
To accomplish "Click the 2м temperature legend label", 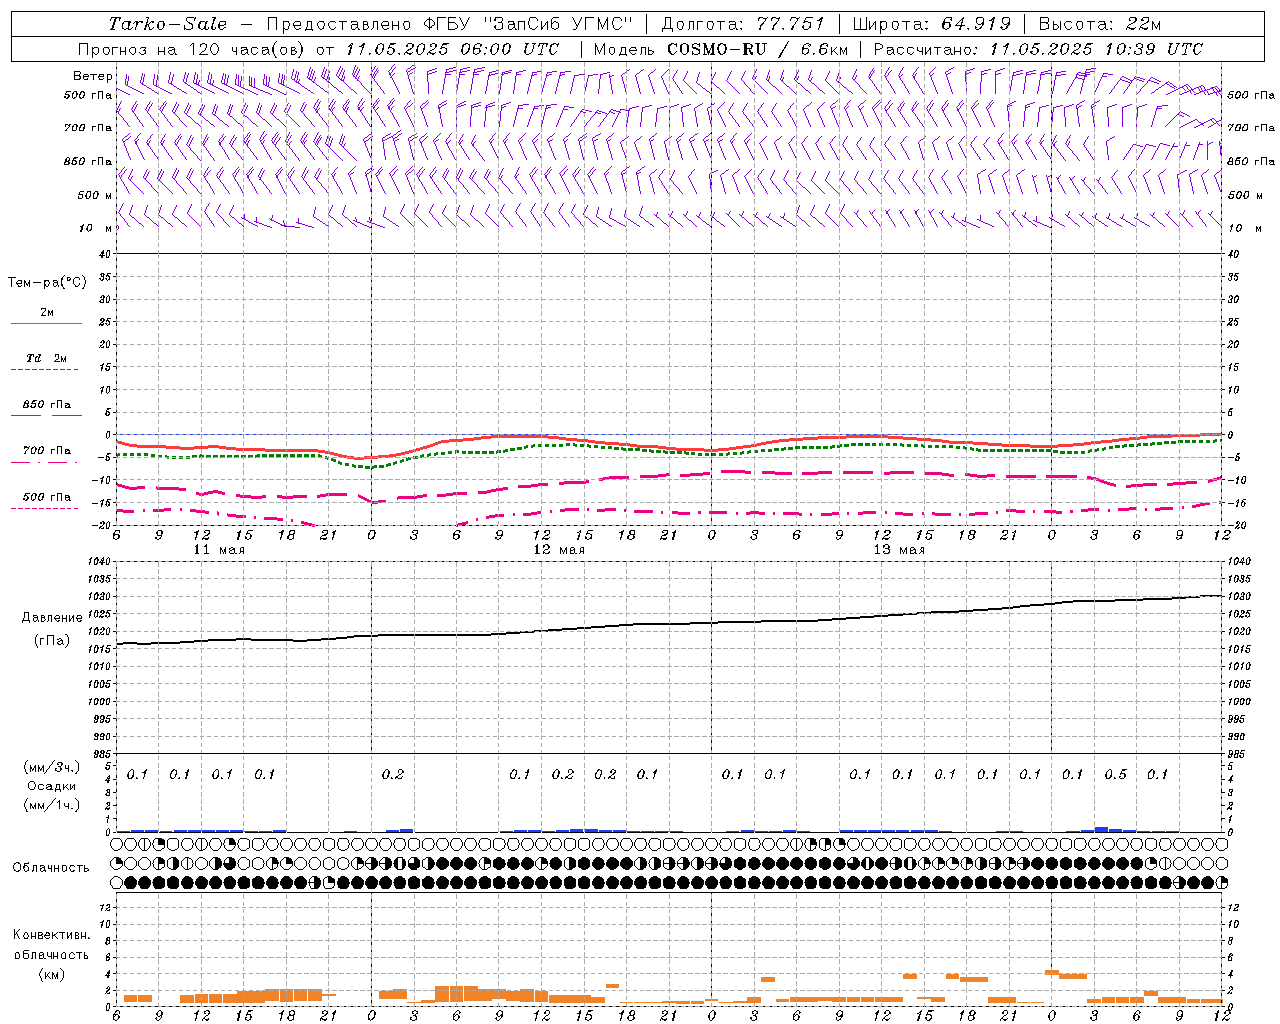I will (47, 312).
